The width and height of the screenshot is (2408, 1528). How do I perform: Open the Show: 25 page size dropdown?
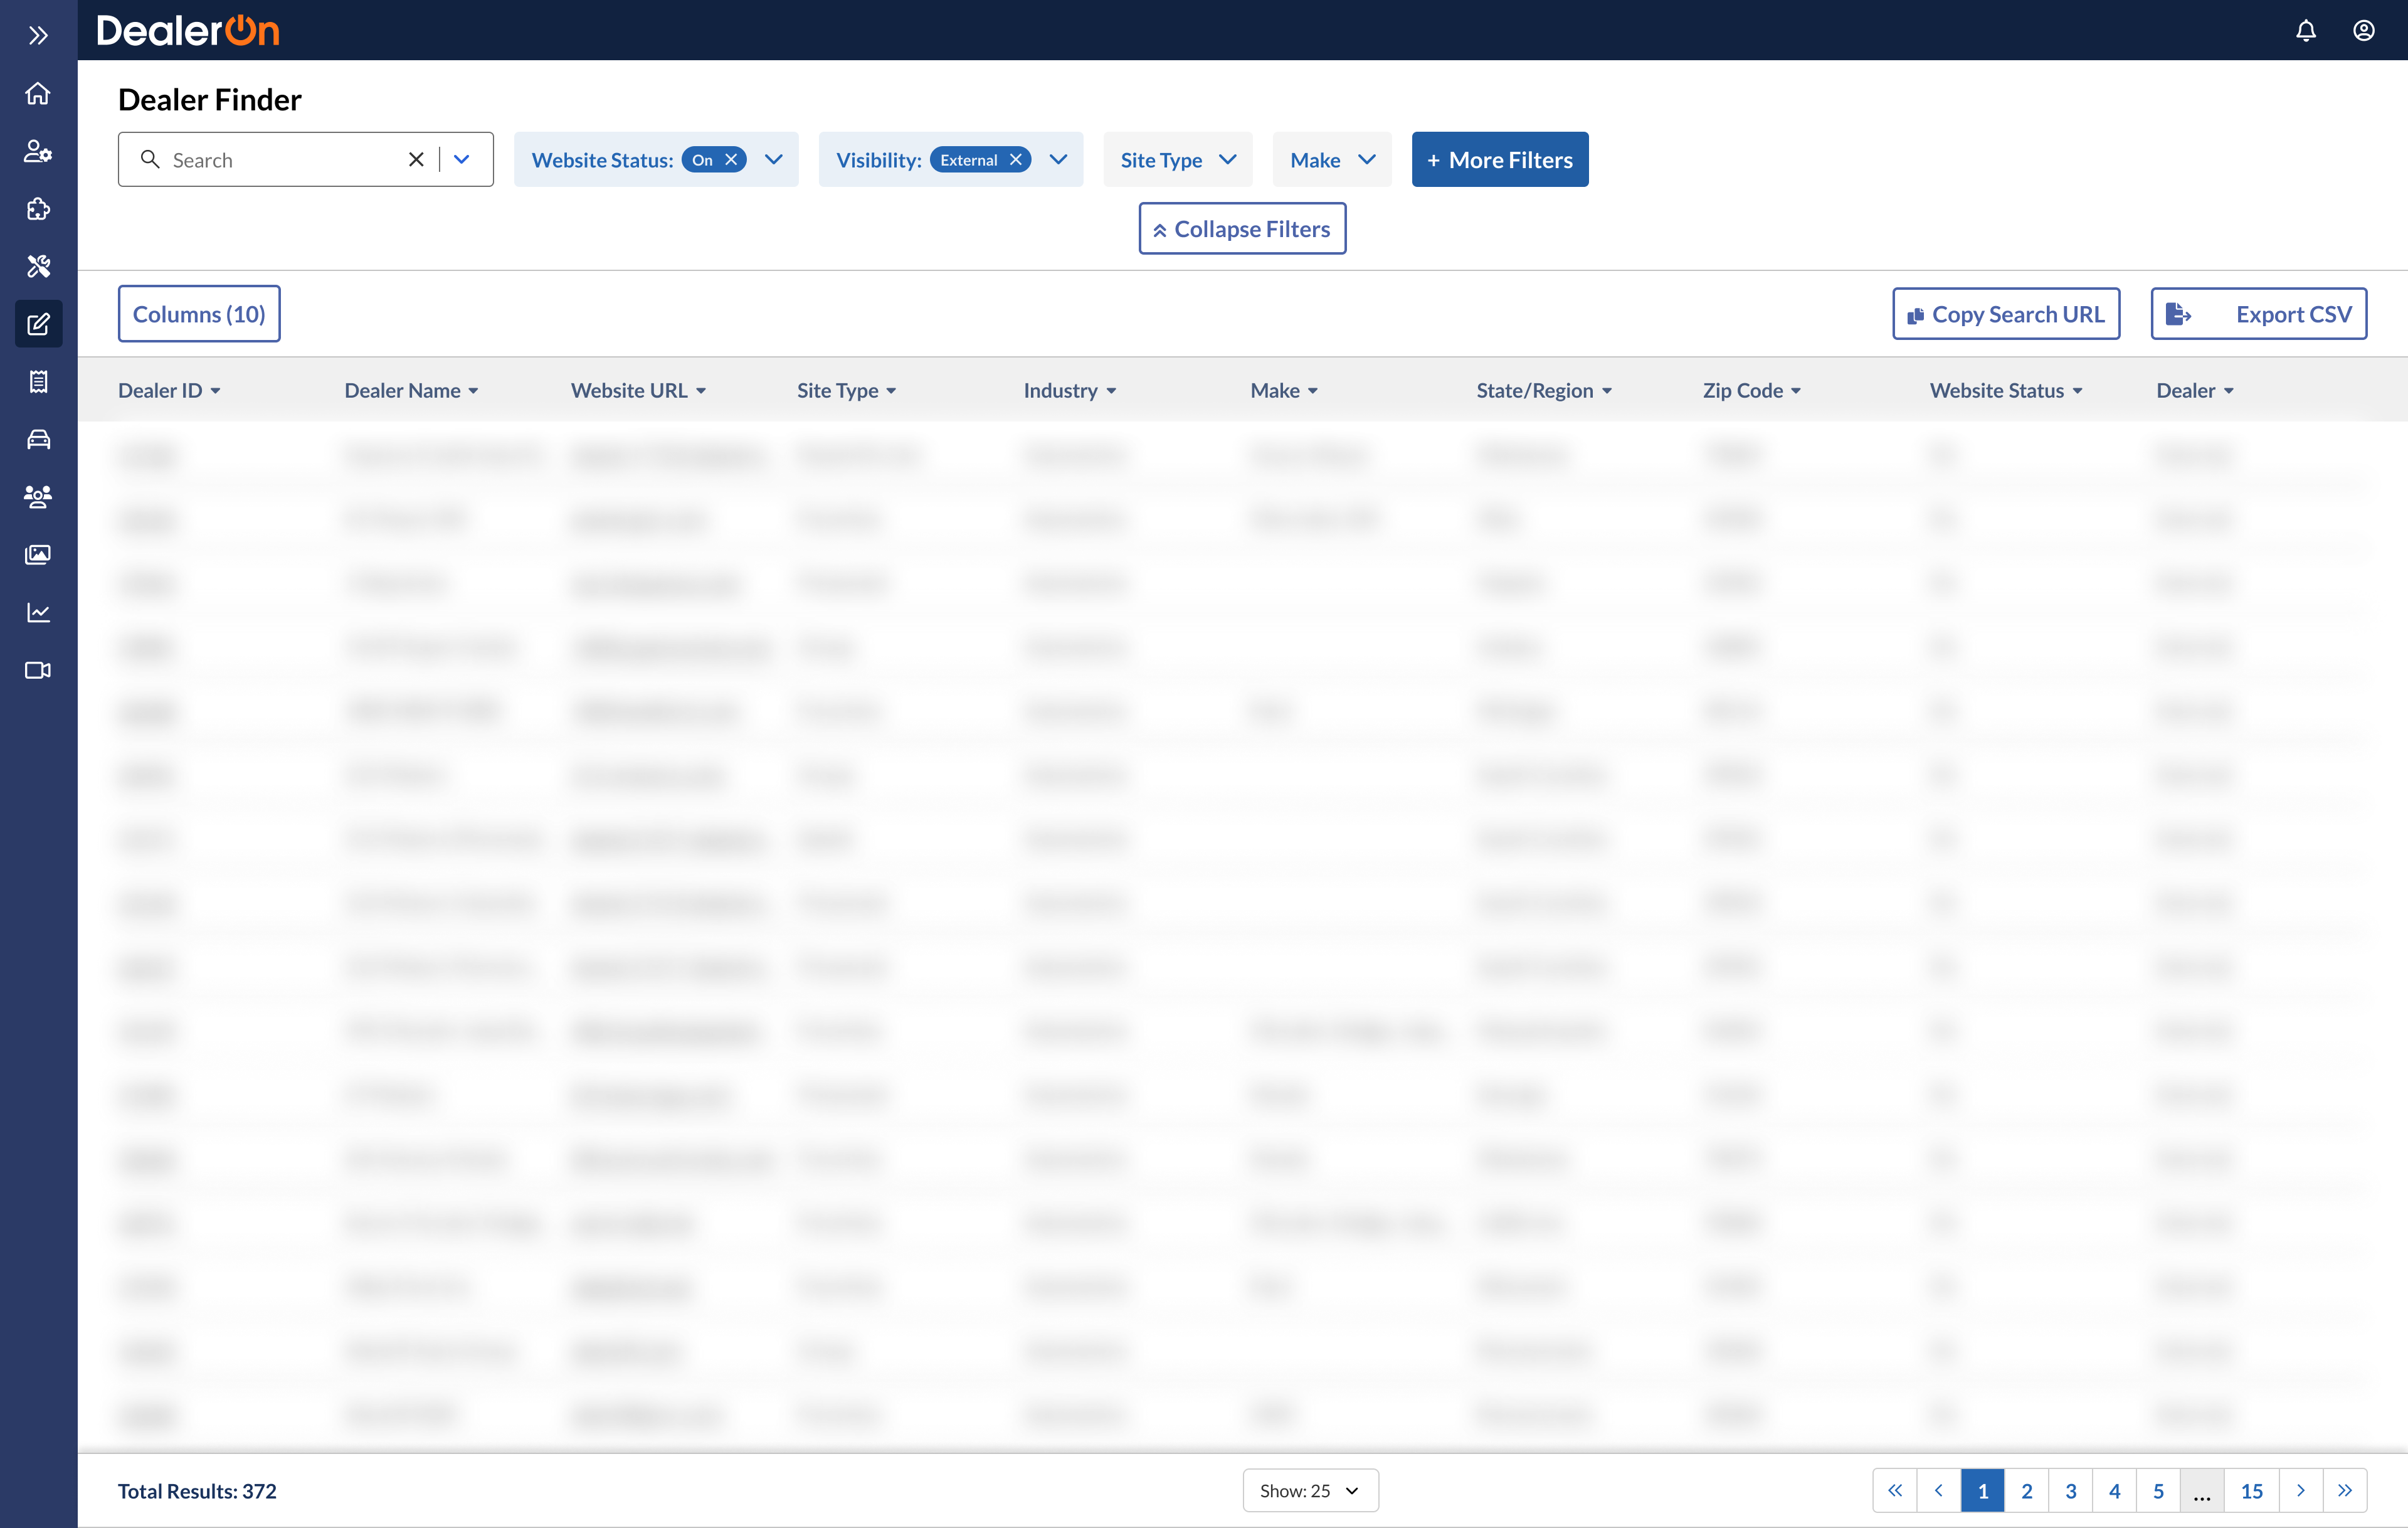coord(1310,1490)
